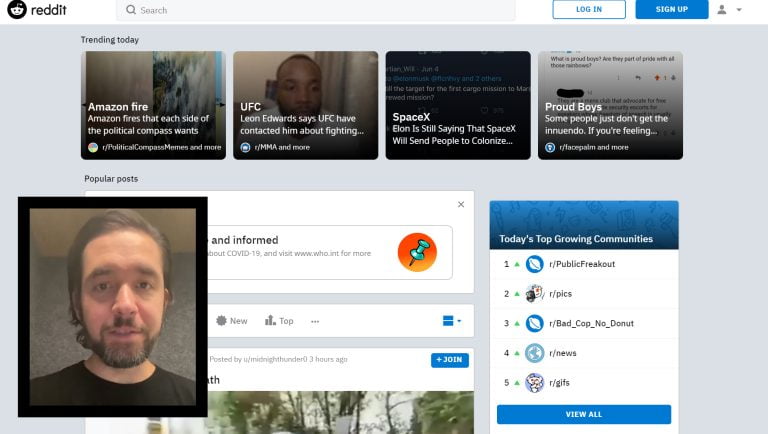Open the Proud Boys trending card

coord(610,105)
